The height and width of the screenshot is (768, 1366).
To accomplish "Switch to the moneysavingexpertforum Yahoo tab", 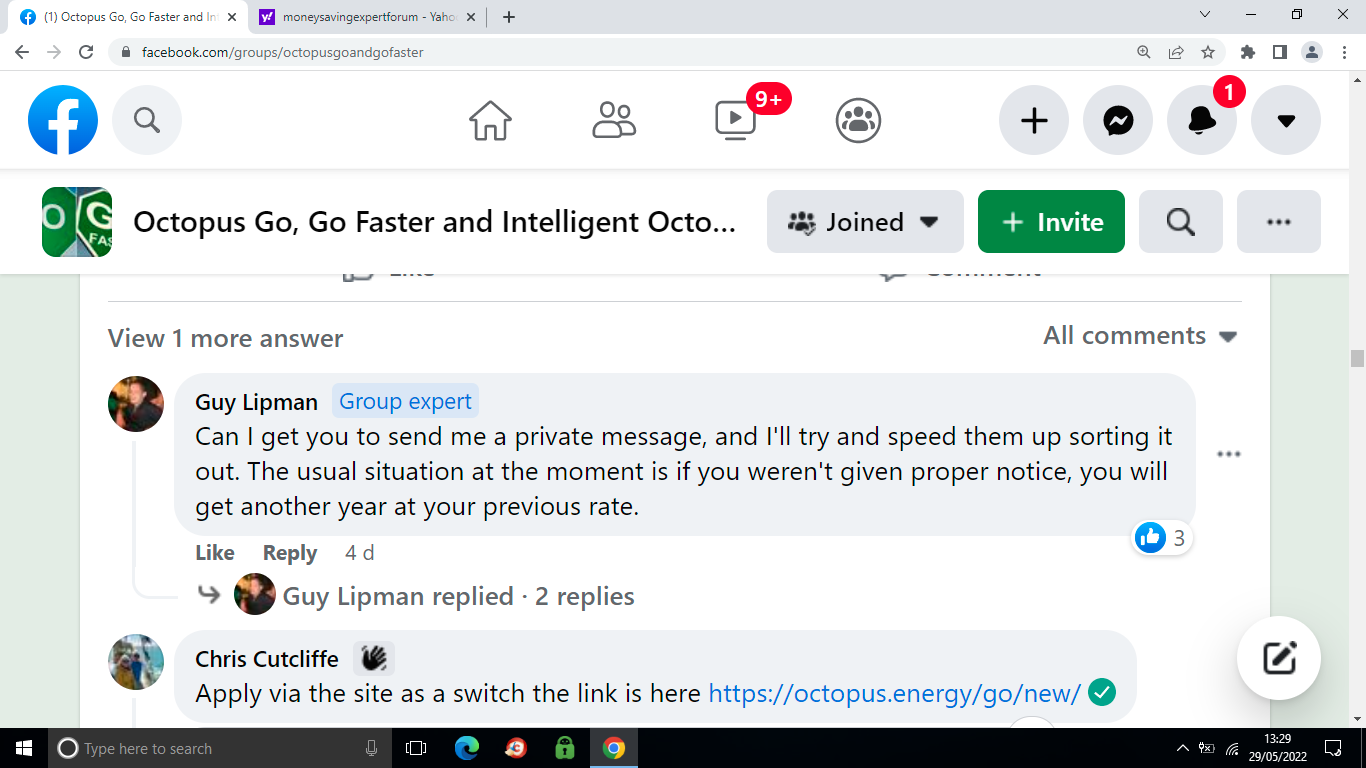I will pos(363,17).
